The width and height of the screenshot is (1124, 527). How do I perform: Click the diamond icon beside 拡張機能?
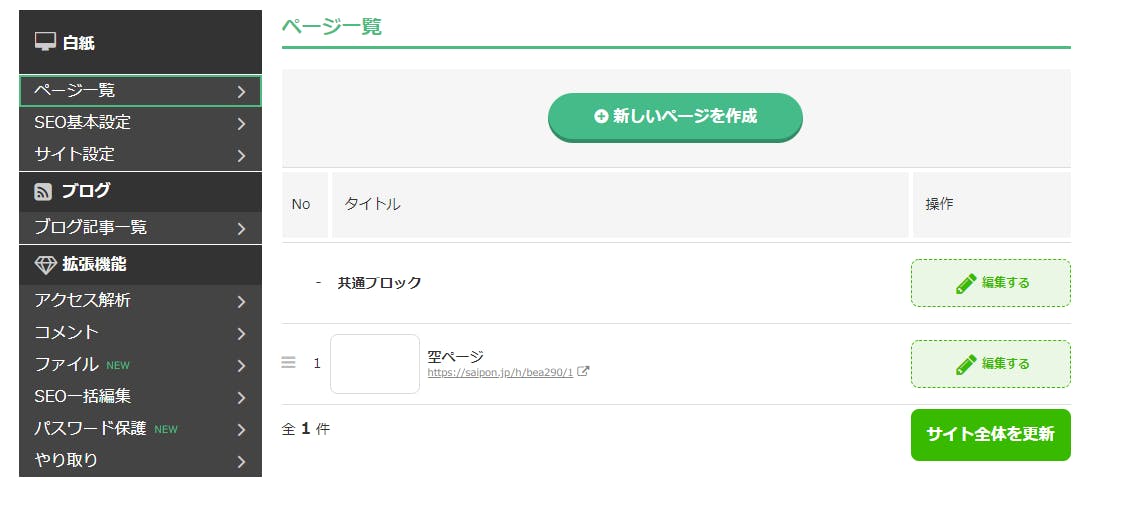[45, 265]
